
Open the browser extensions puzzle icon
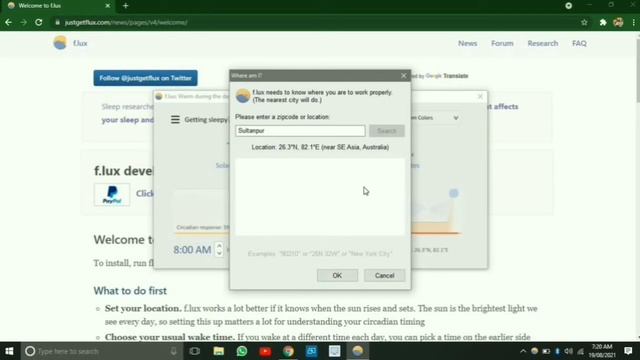603,22
